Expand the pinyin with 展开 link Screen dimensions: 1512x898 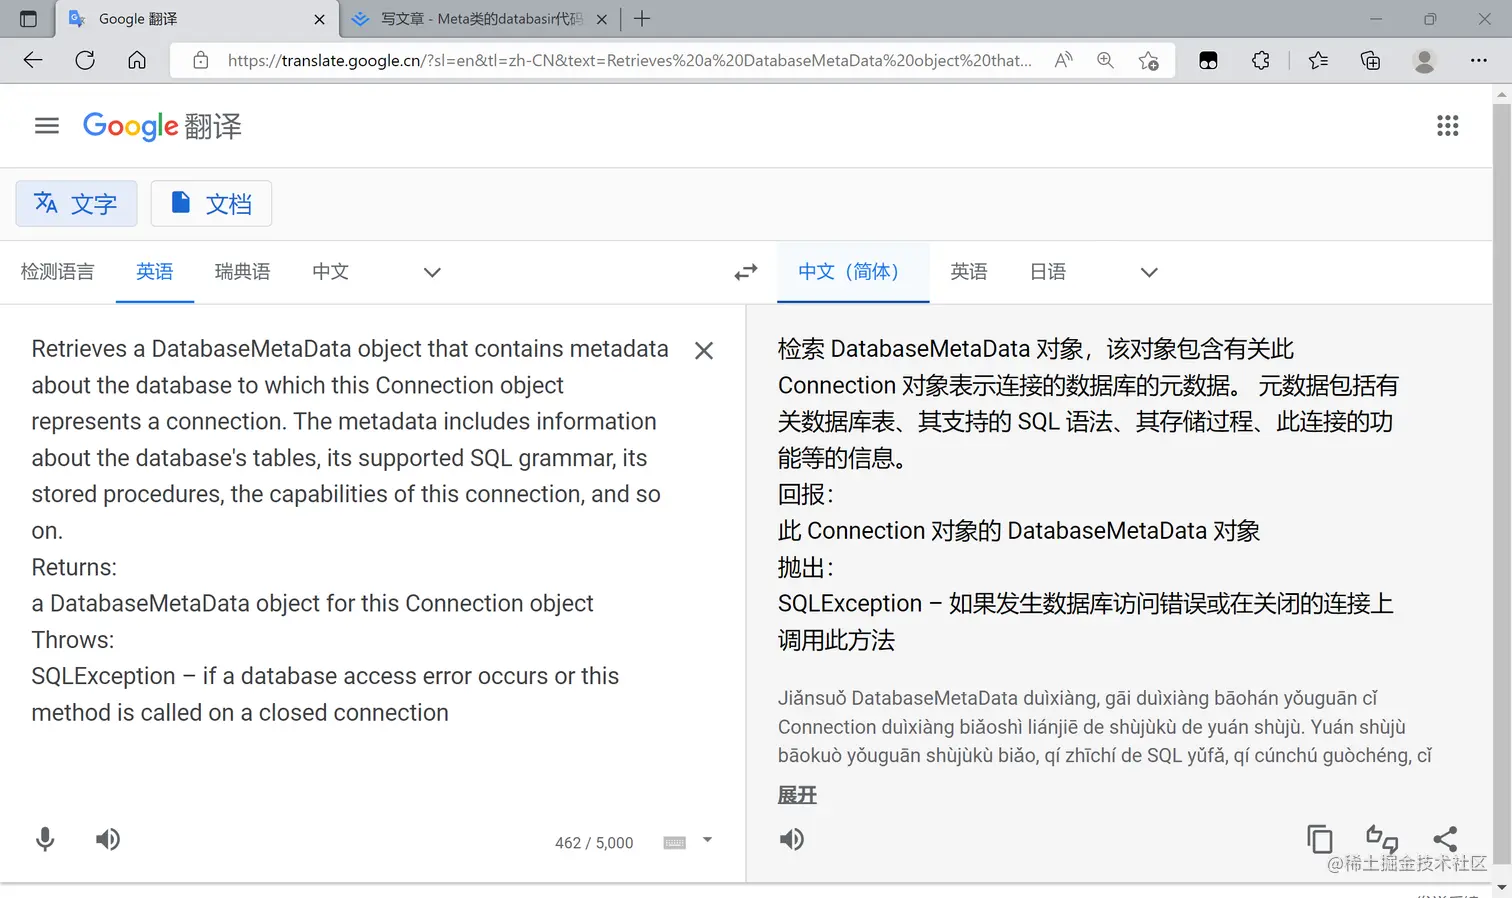point(797,795)
